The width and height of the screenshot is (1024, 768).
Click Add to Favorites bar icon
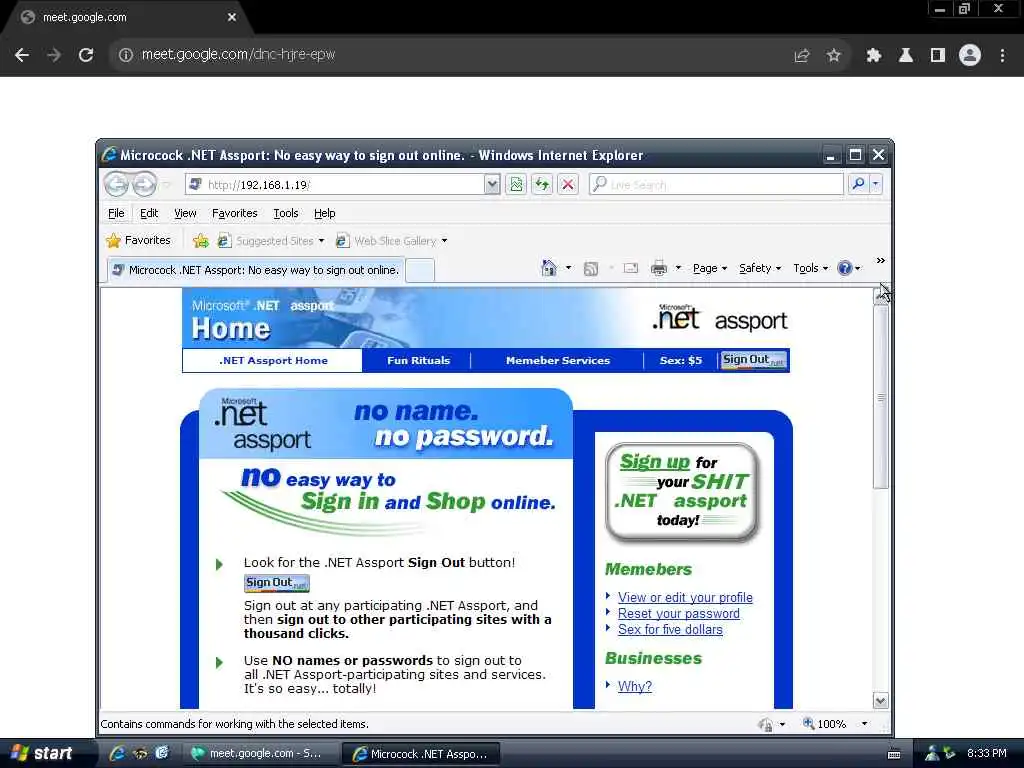pyautogui.click(x=201, y=241)
